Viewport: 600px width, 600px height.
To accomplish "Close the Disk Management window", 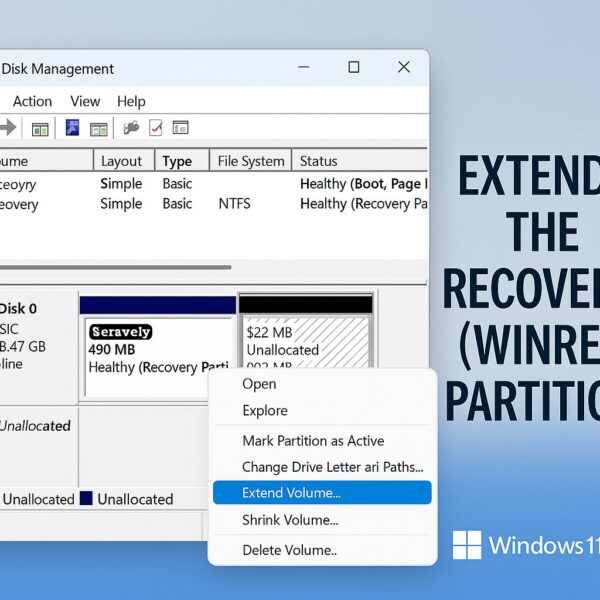I will click(404, 67).
